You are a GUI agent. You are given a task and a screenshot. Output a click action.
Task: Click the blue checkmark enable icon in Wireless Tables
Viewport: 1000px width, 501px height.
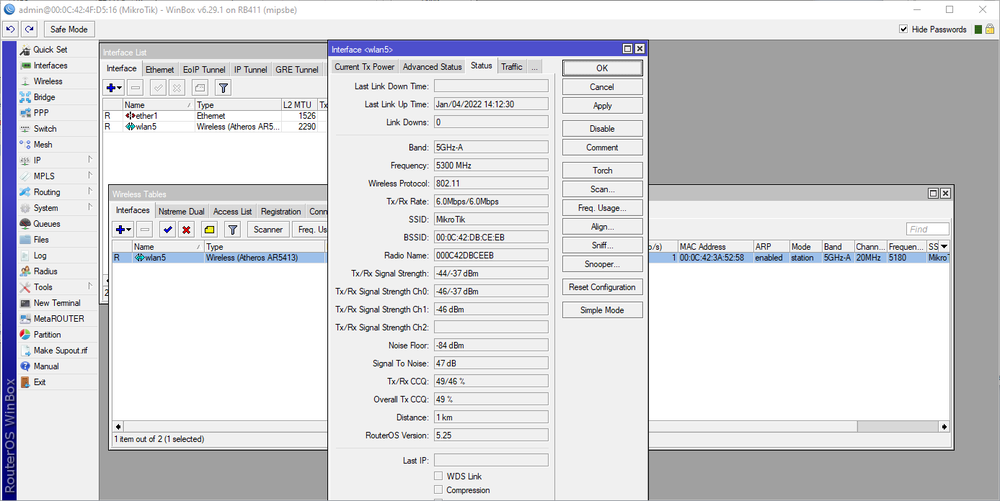coord(166,229)
